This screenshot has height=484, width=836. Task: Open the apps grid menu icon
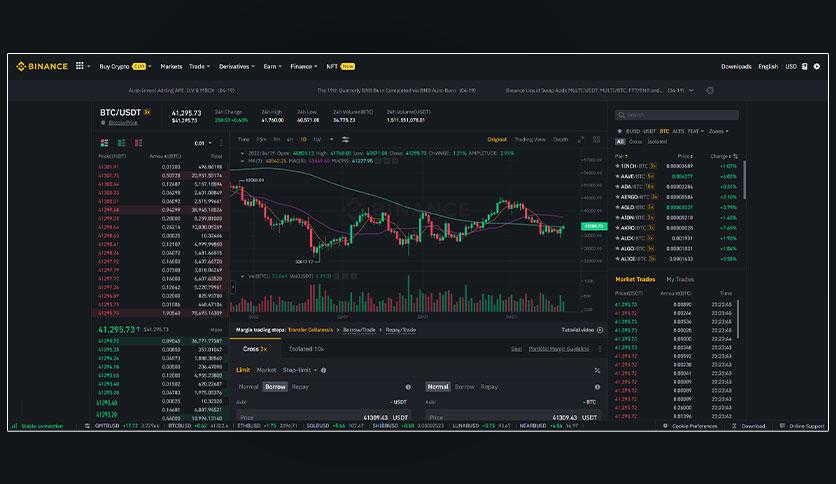point(79,66)
